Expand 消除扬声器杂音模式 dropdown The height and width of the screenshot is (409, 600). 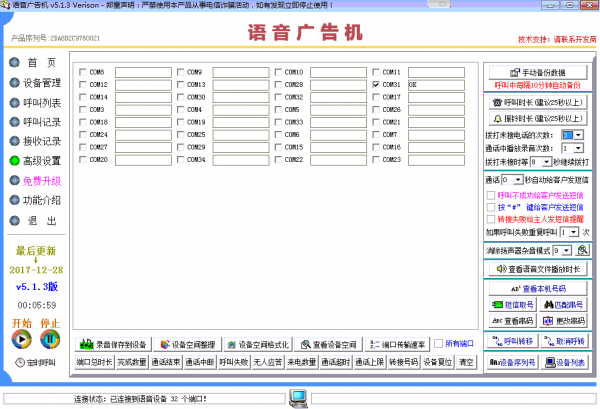click(x=568, y=250)
